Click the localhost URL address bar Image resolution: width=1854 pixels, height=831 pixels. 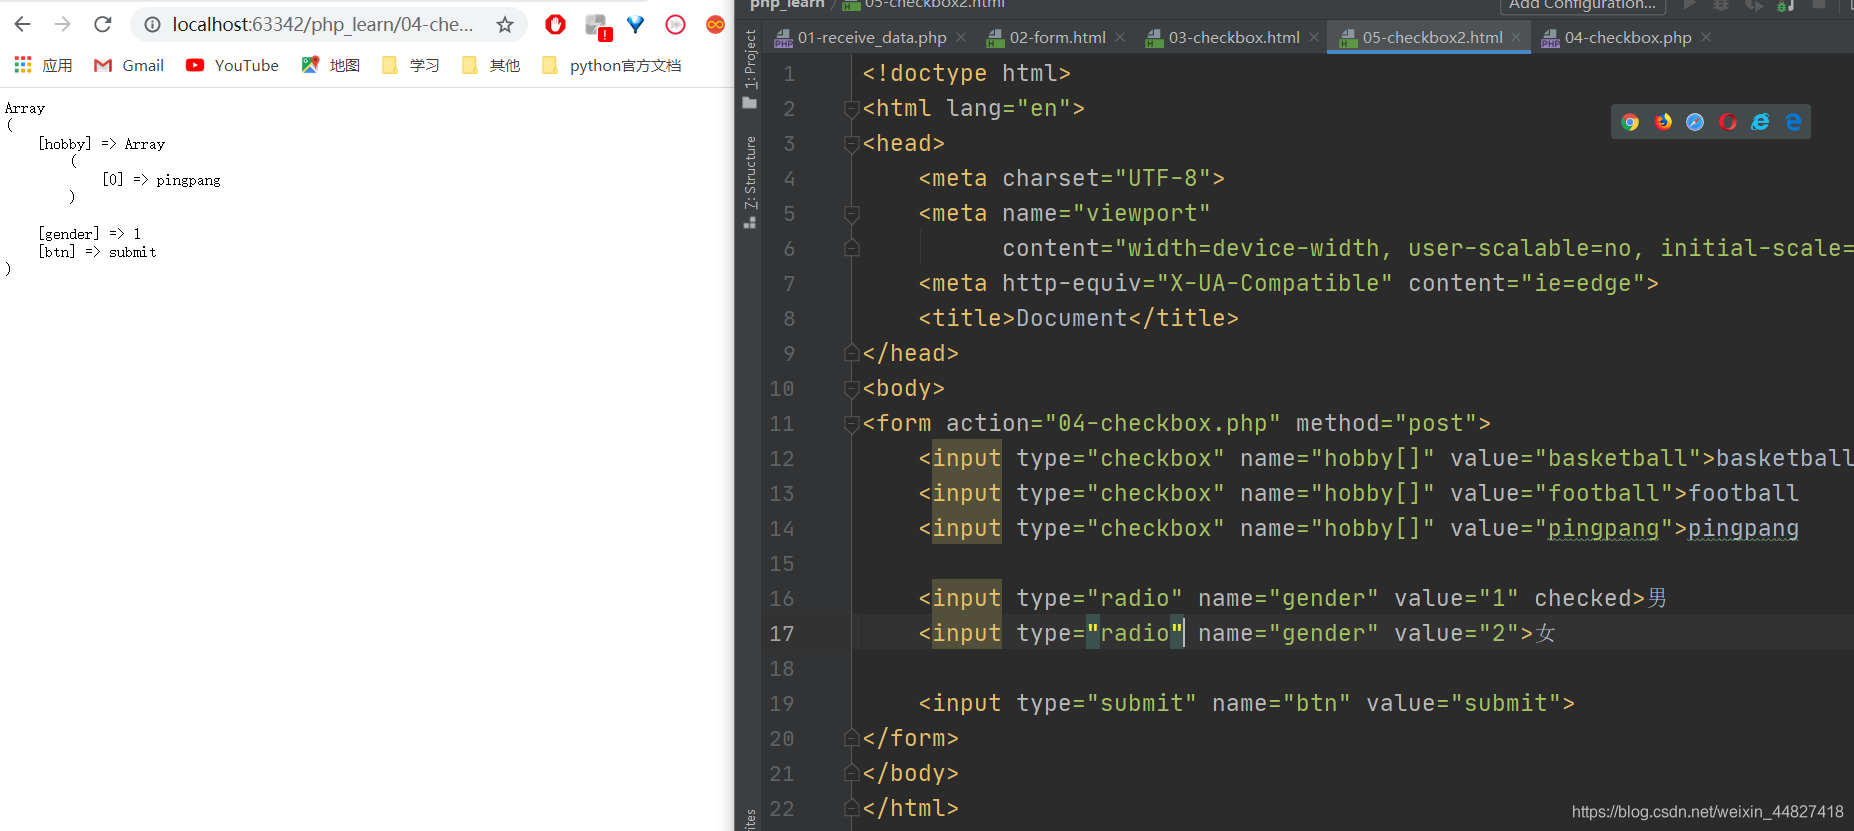point(322,24)
